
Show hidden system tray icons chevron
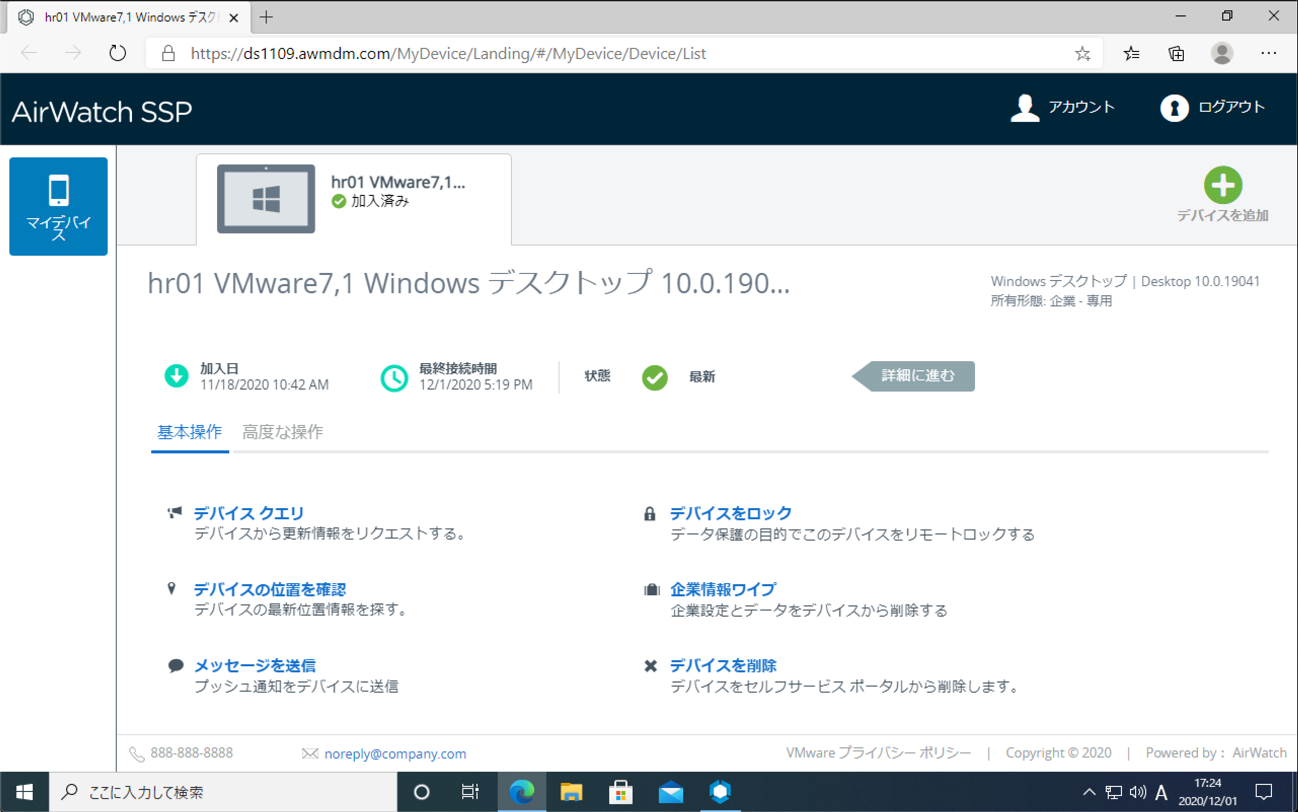1089,793
